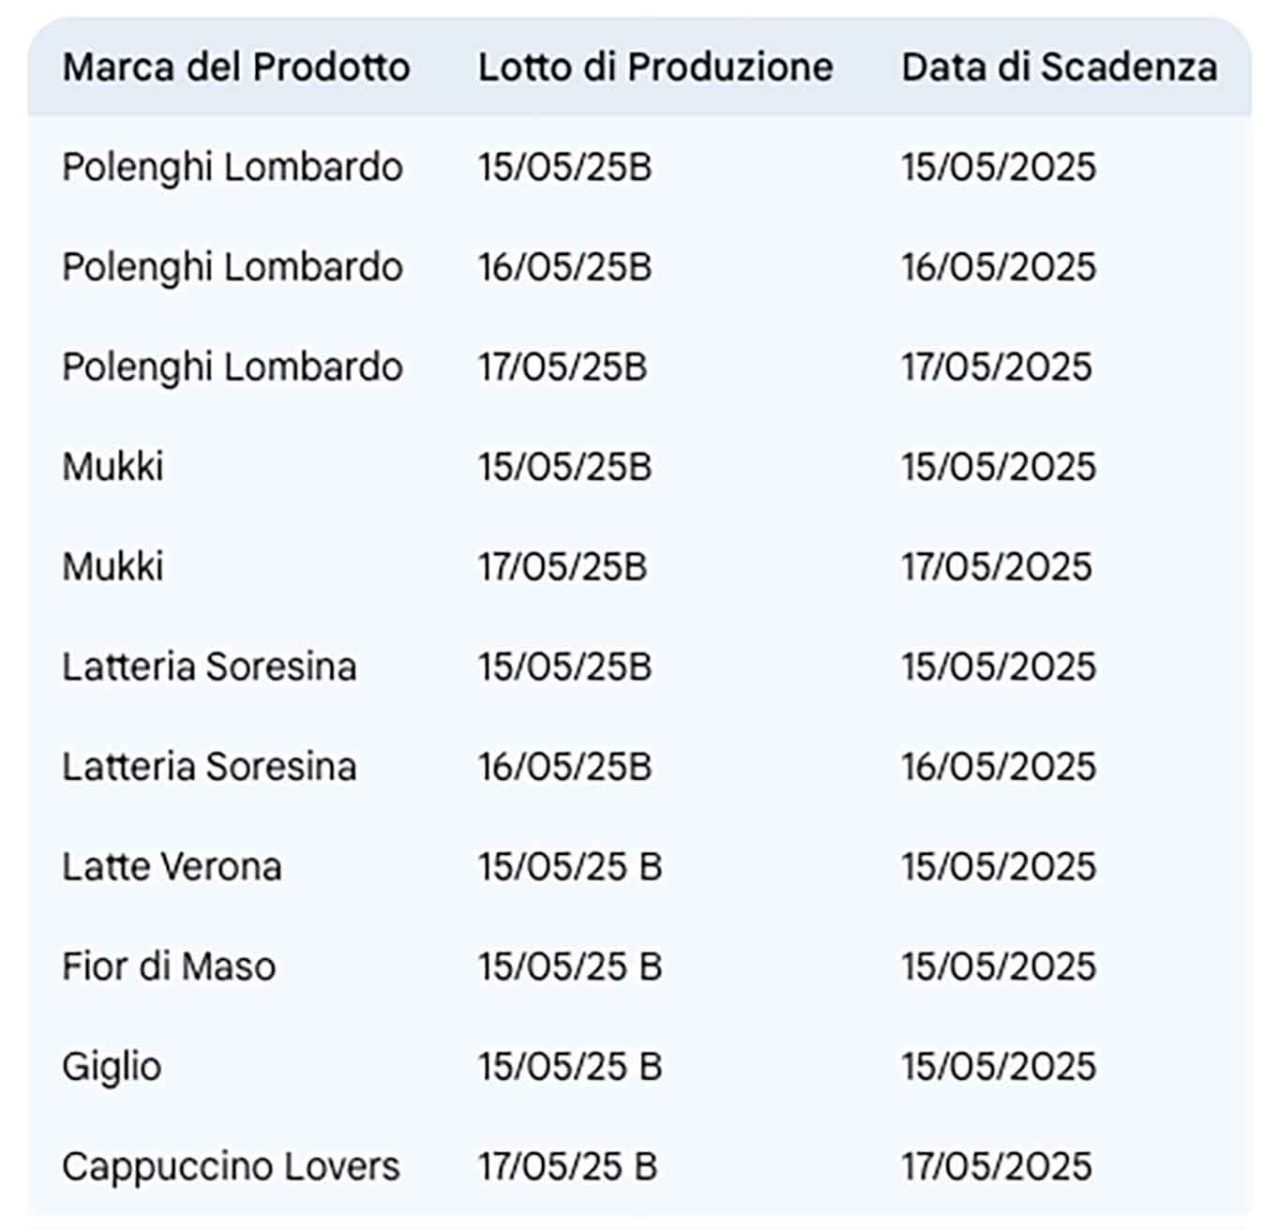
Task: Click Latte Verona expiry date cell
Action: (x=998, y=866)
